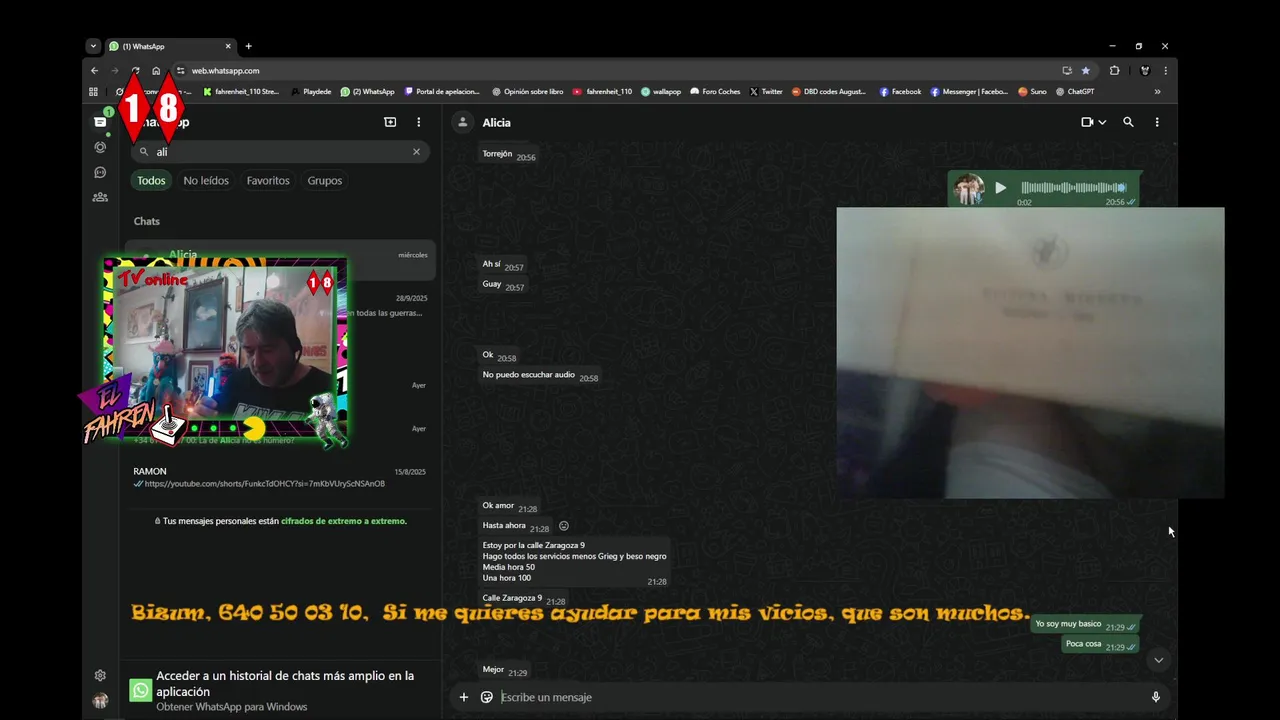Play the voice message
Image resolution: width=1280 pixels, height=720 pixels.
point(1000,187)
